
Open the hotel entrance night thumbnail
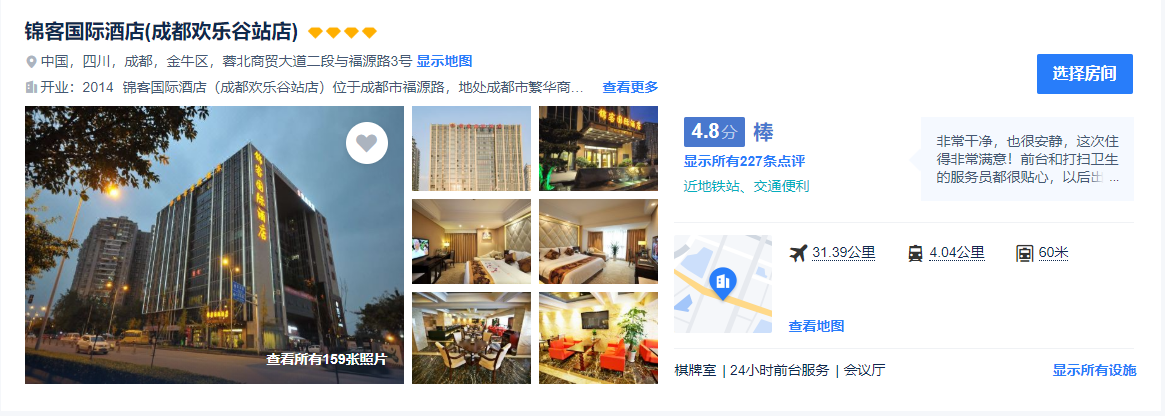click(x=598, y=149)
